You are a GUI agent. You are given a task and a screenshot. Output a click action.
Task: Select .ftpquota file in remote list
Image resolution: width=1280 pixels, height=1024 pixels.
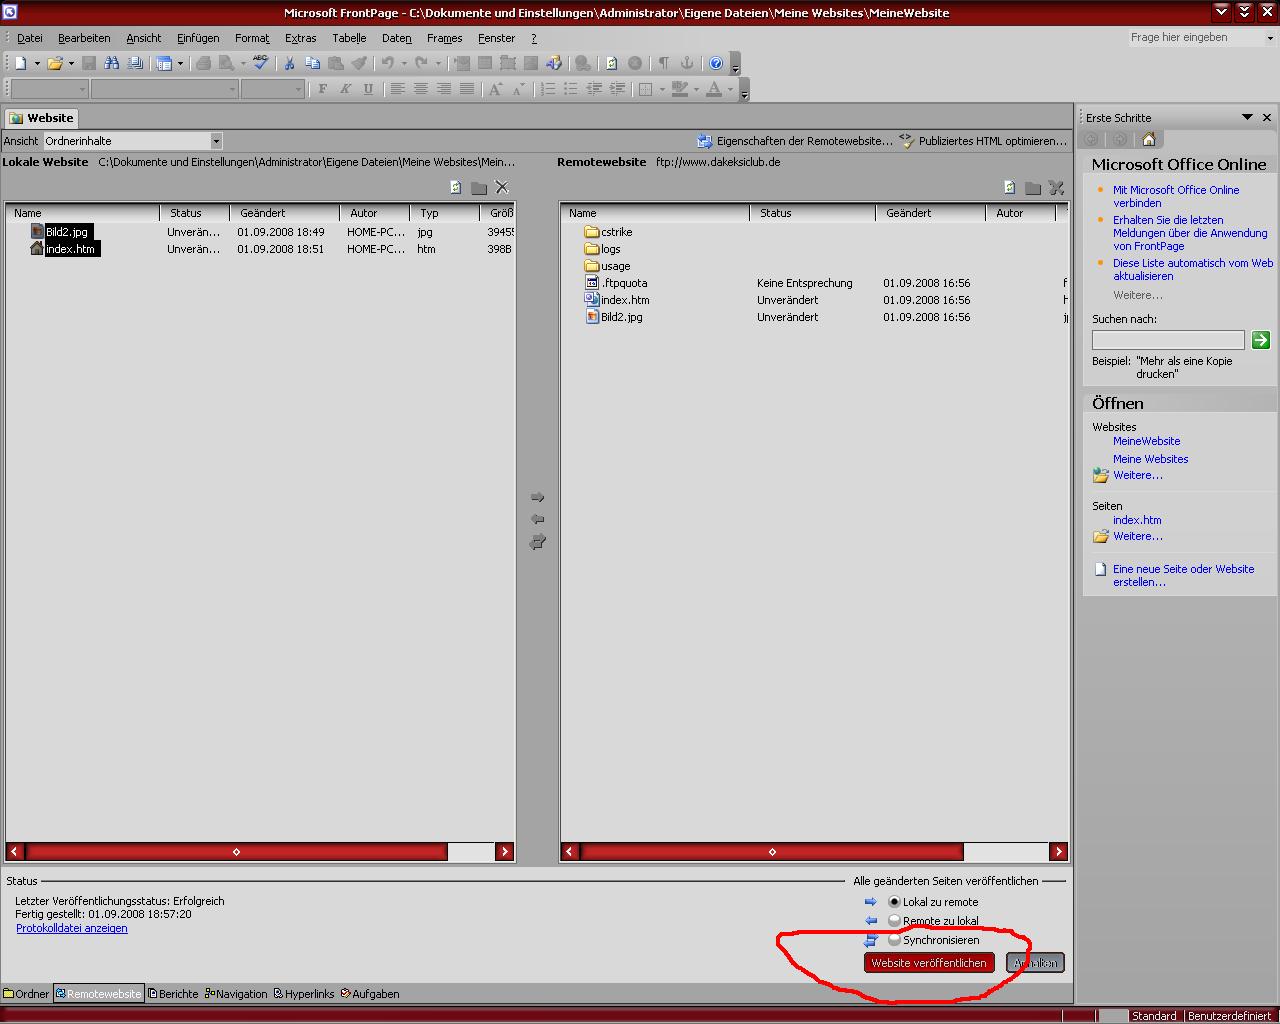click(616, 283)
